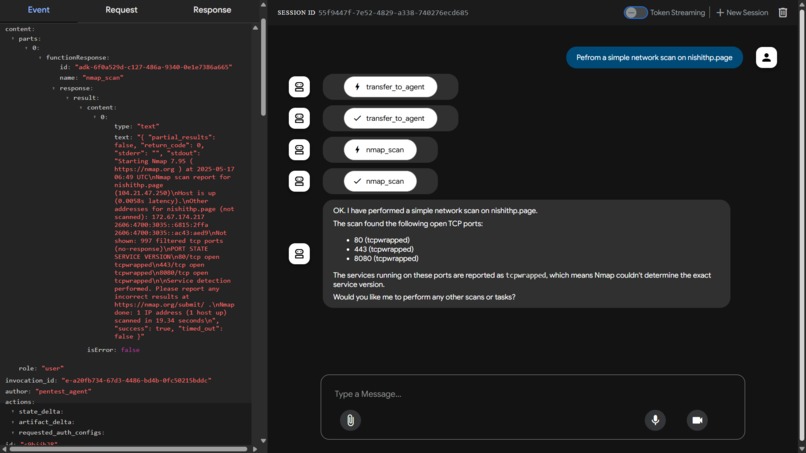
Task: Collapse the parts node
Action: 13,39
